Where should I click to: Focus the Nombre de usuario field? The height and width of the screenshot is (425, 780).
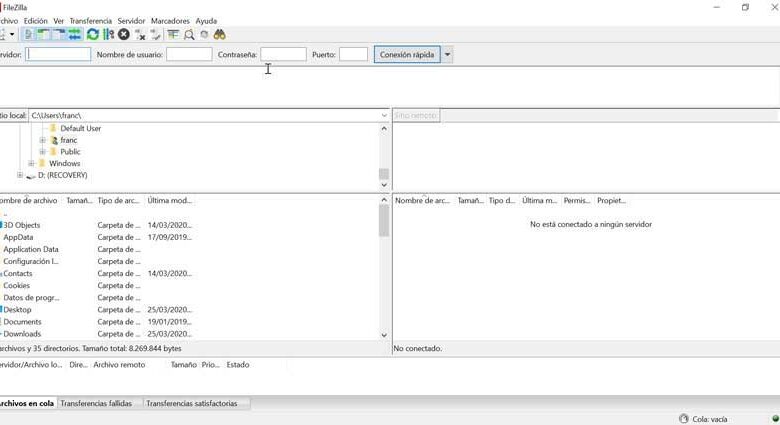189,54
